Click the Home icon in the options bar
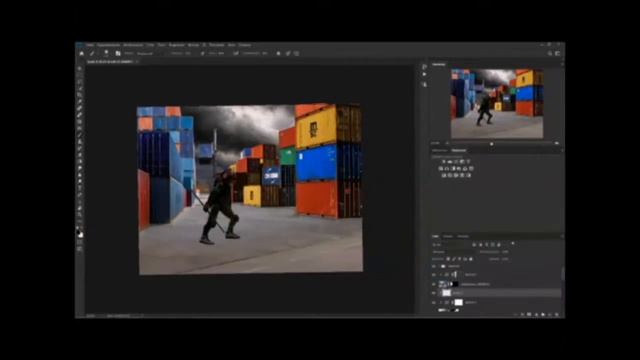The image size is (640, 360). click(x=82, y=53)
